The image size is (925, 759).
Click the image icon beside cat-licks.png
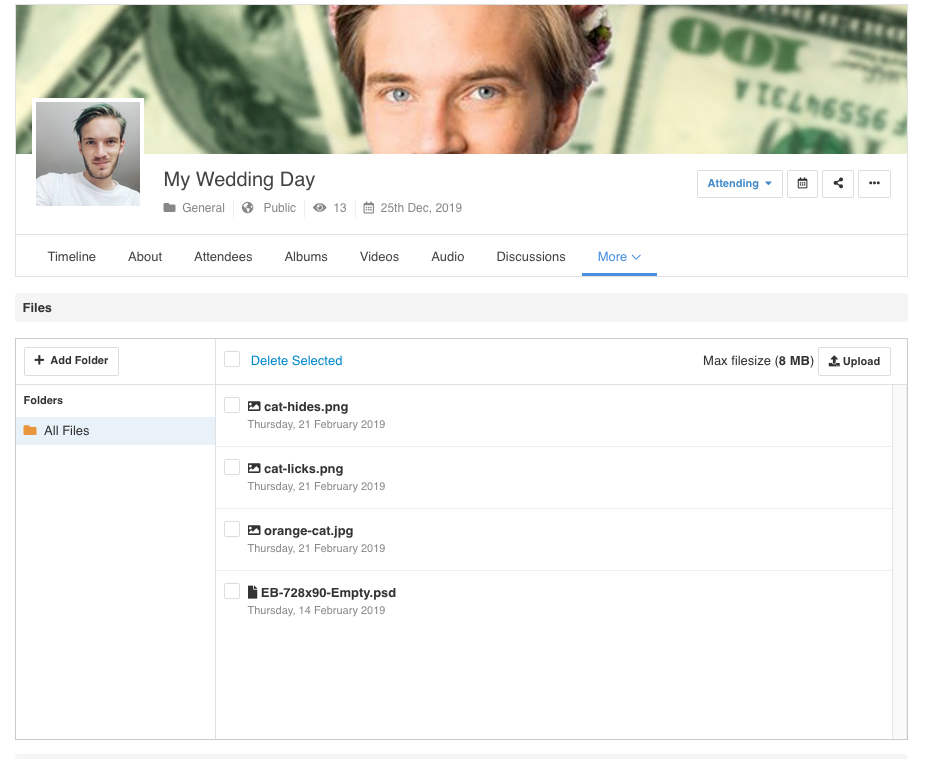pos(254,468)
